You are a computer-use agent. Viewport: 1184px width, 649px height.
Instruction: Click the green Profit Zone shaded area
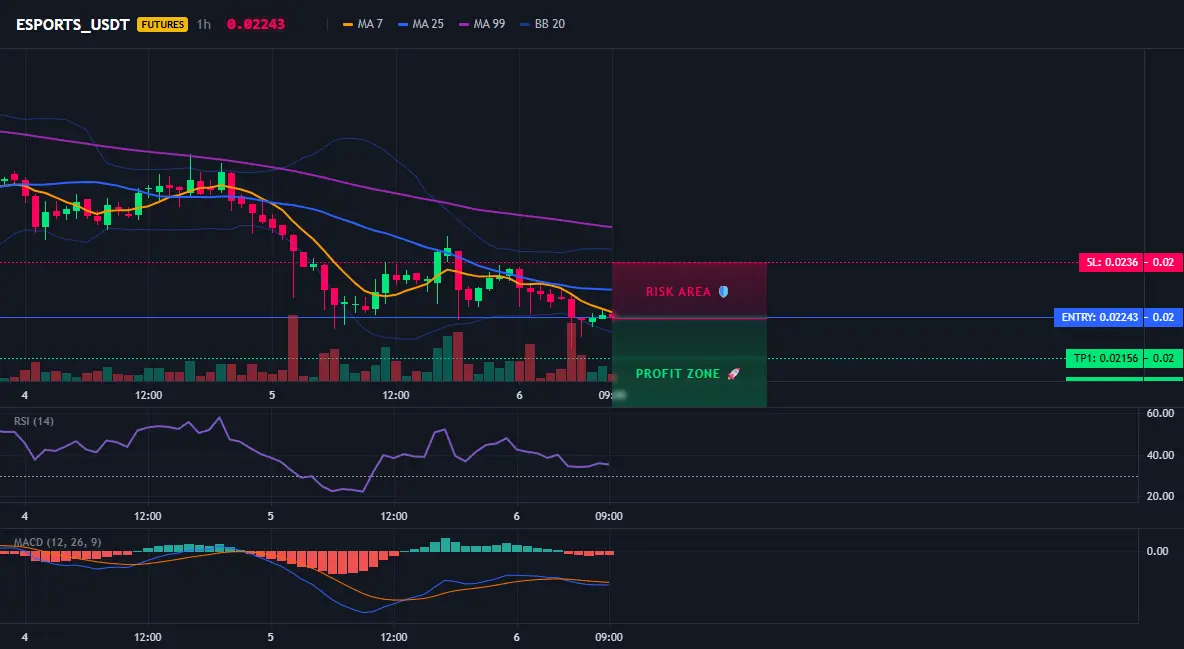click(x=689, y=363)
